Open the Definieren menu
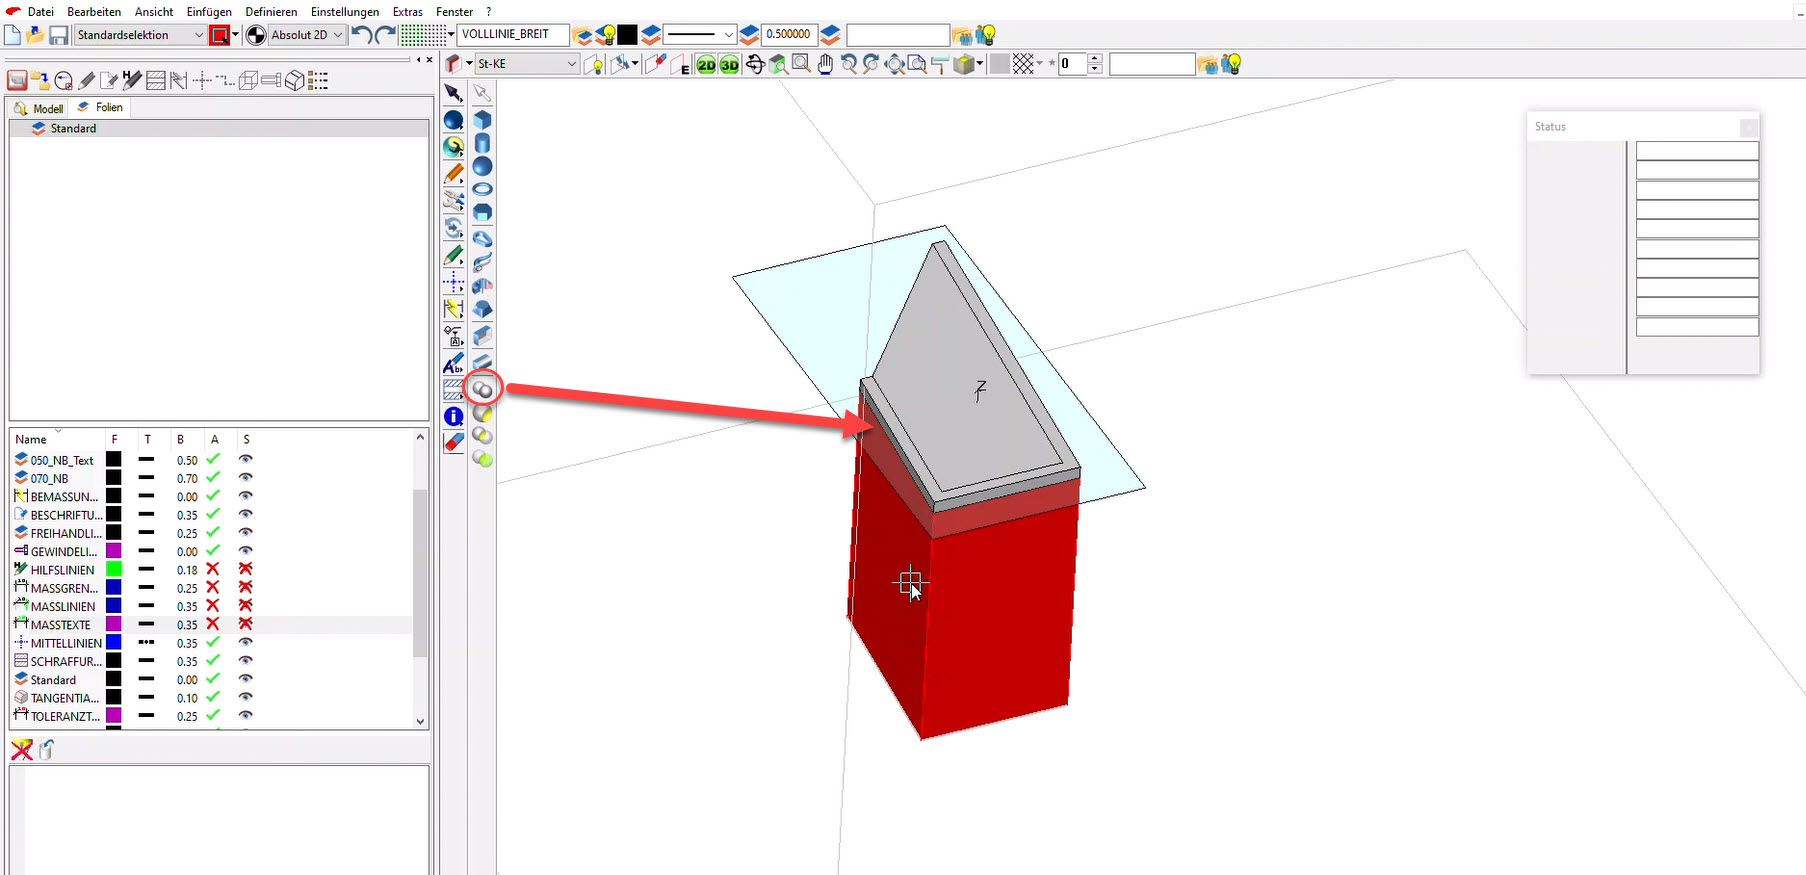Viewport: 1806px width, 875px height. coord(271,12)
